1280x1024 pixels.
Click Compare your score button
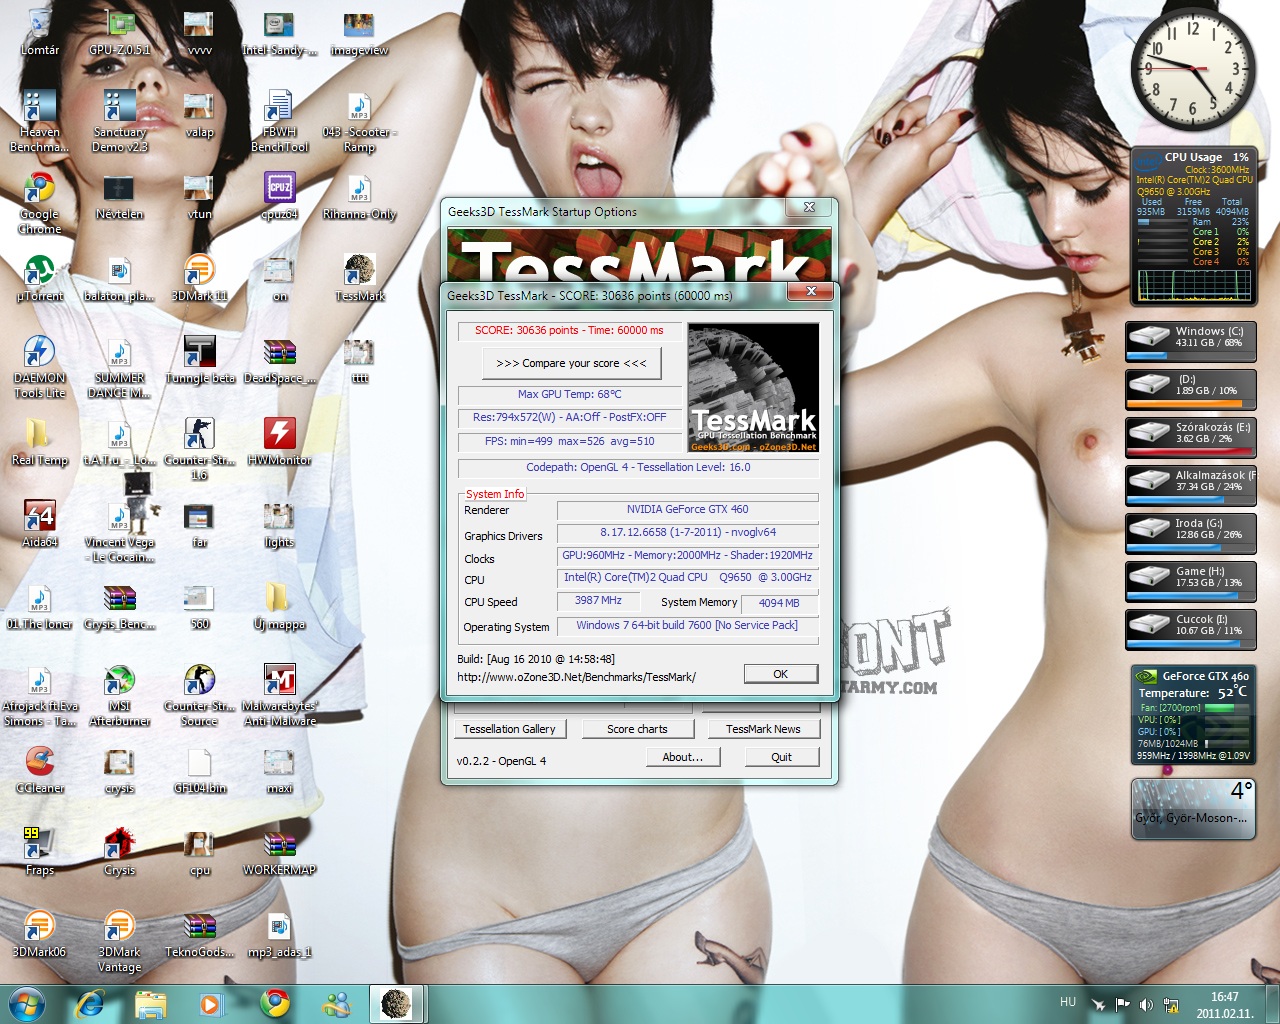click(571, 363)
